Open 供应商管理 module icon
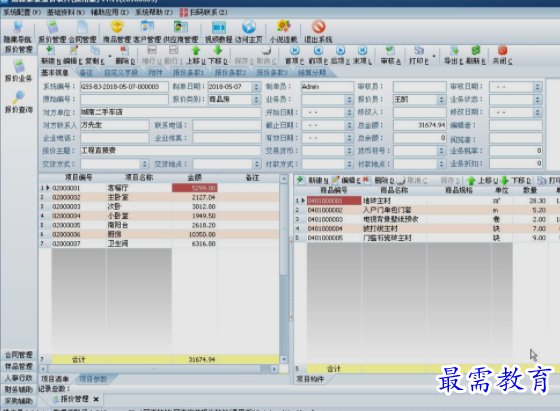The image size is (560, 411). tap(181, 31)
